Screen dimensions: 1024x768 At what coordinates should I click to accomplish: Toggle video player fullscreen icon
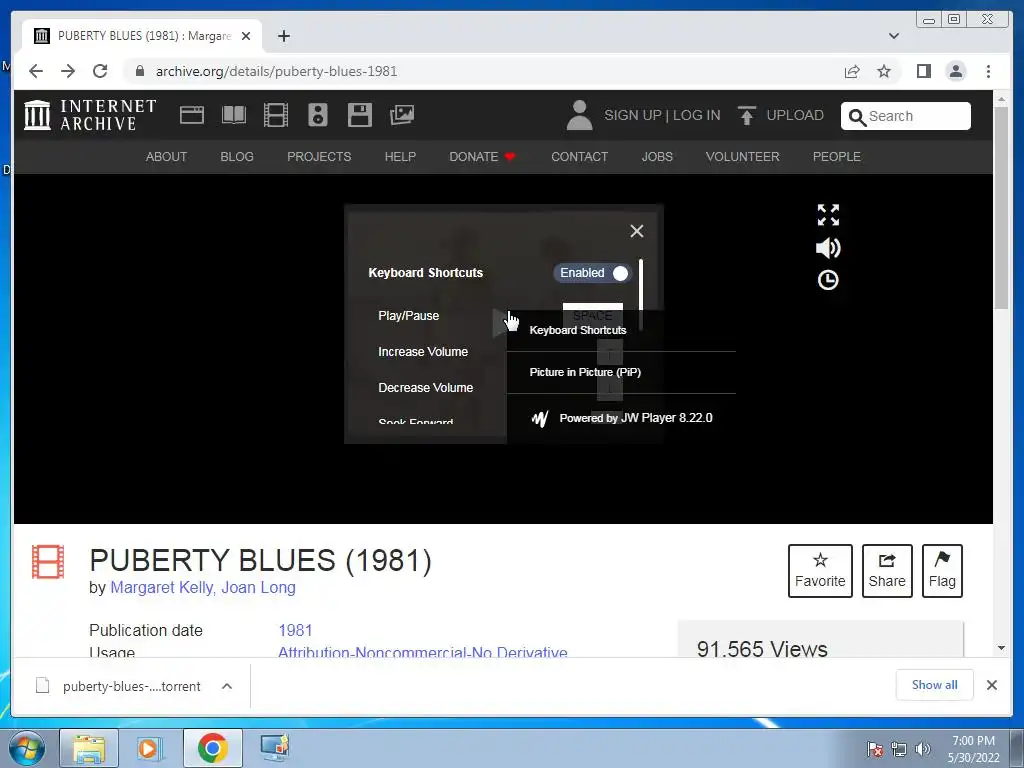828,215
